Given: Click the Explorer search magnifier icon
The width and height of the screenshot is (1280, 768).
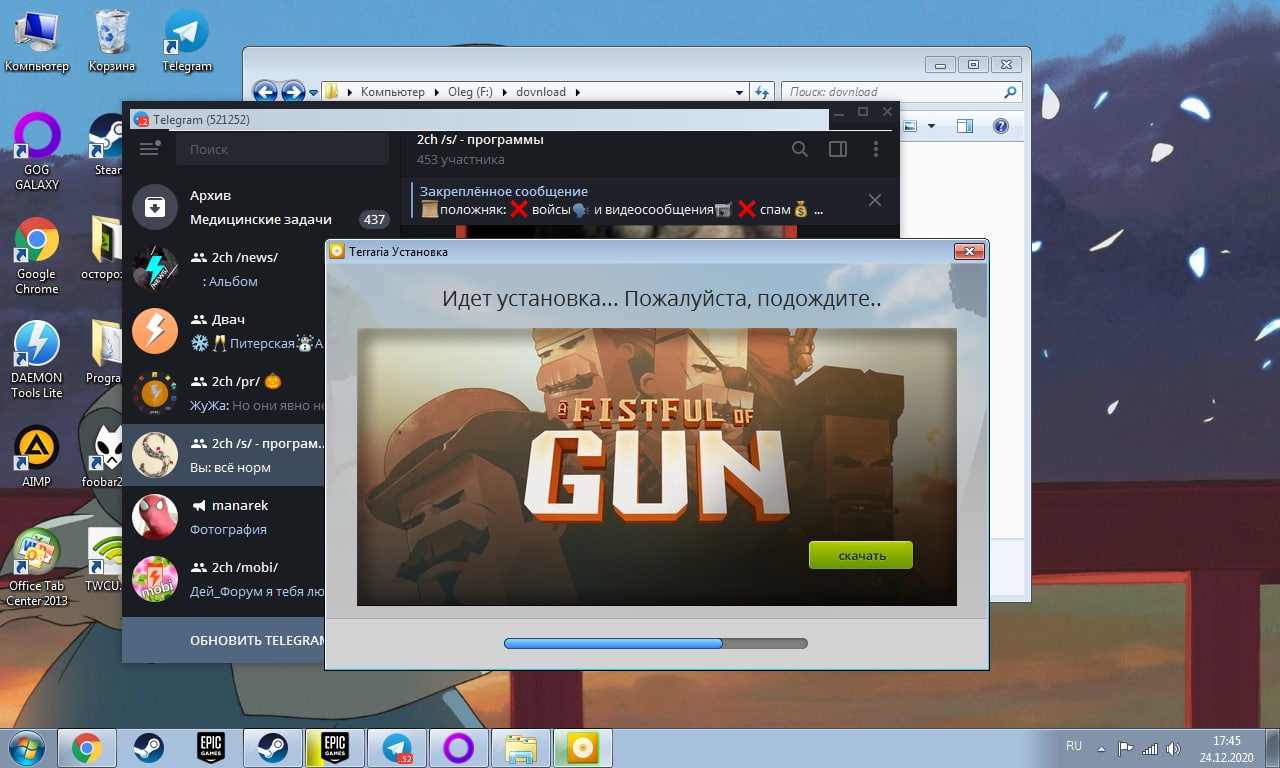Looking at the screenshot, I should (x=1010, y=92).
